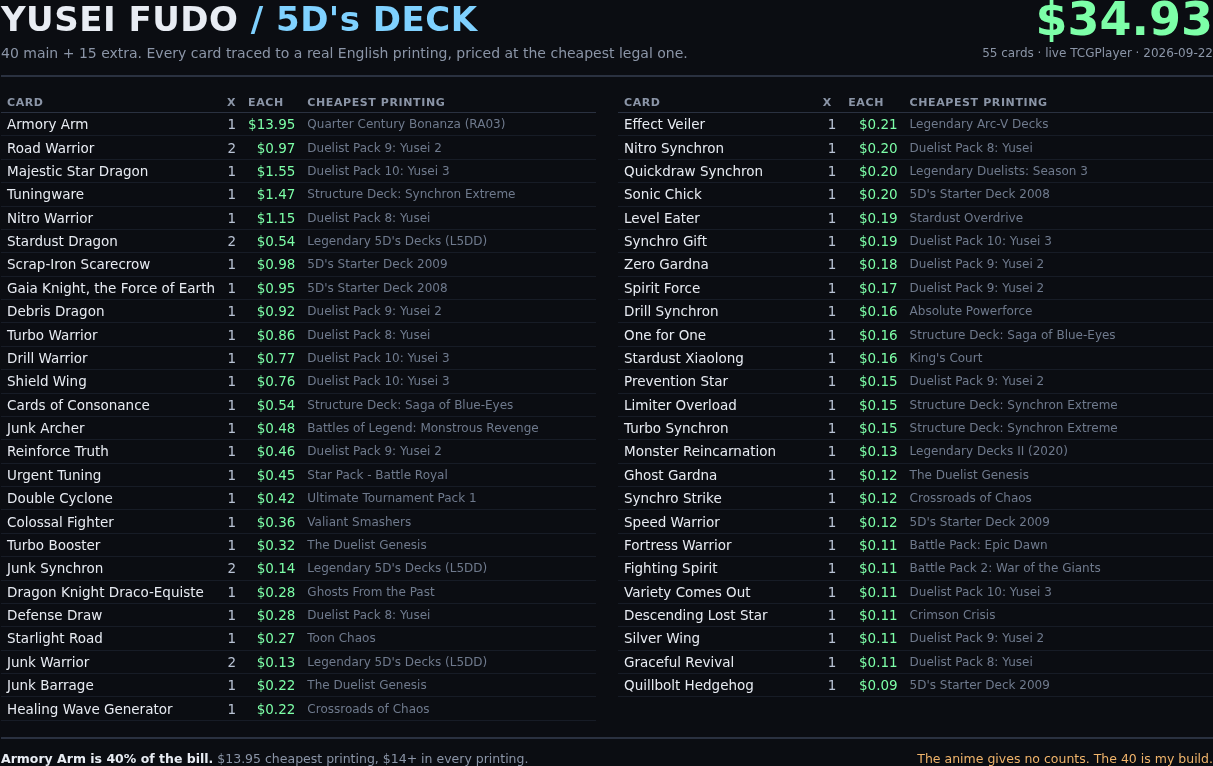Select Legendary Arc-V Decks printing
The width and height of the screenshot is (1213, 766).
tap(979, 124)
